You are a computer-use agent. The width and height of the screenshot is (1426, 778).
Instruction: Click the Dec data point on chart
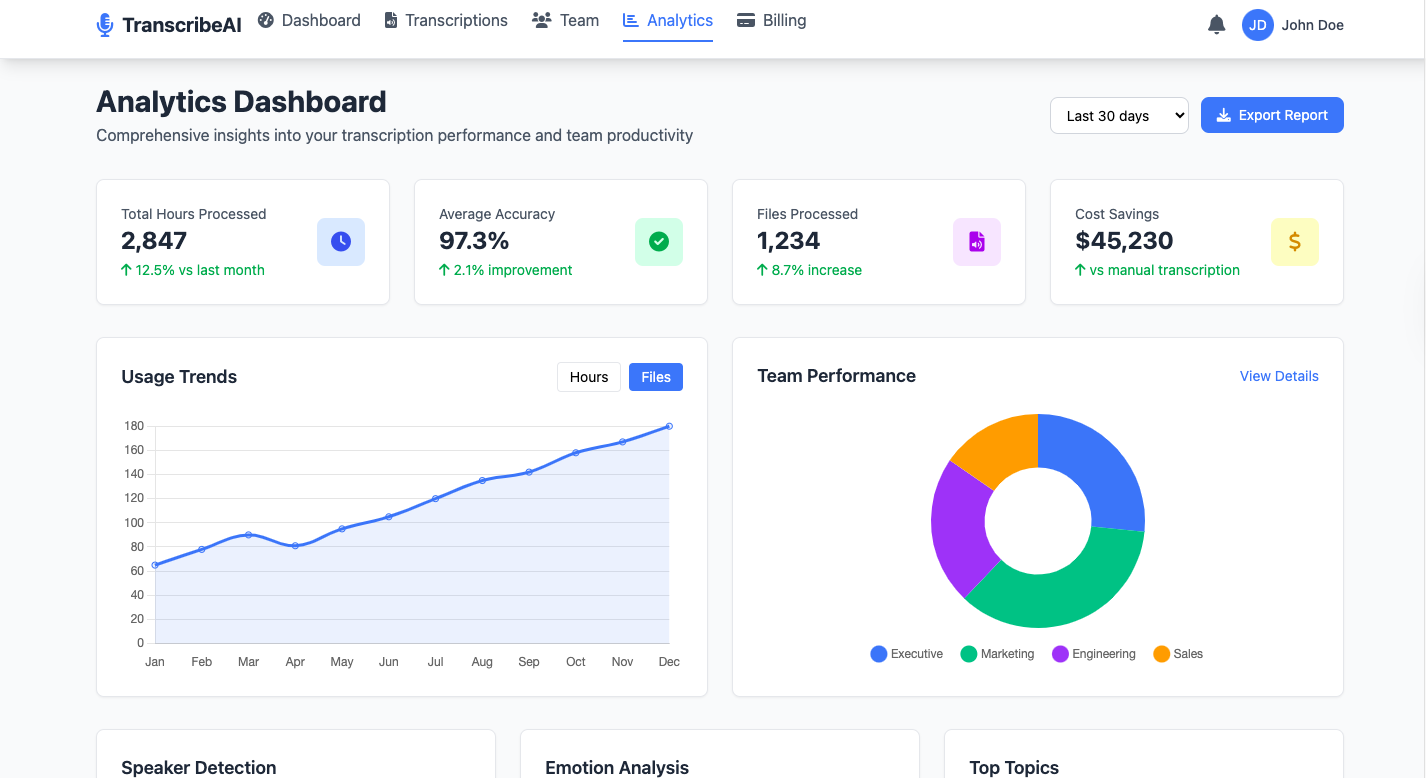click(669, 426)
